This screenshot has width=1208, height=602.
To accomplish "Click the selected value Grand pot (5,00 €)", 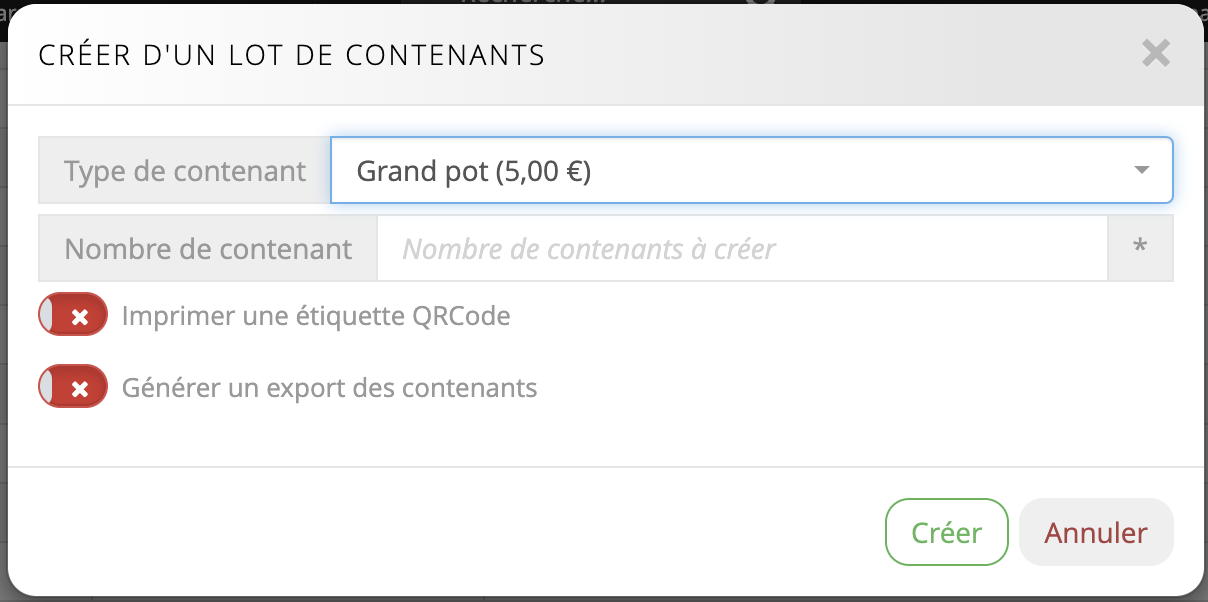I will 474,172.
